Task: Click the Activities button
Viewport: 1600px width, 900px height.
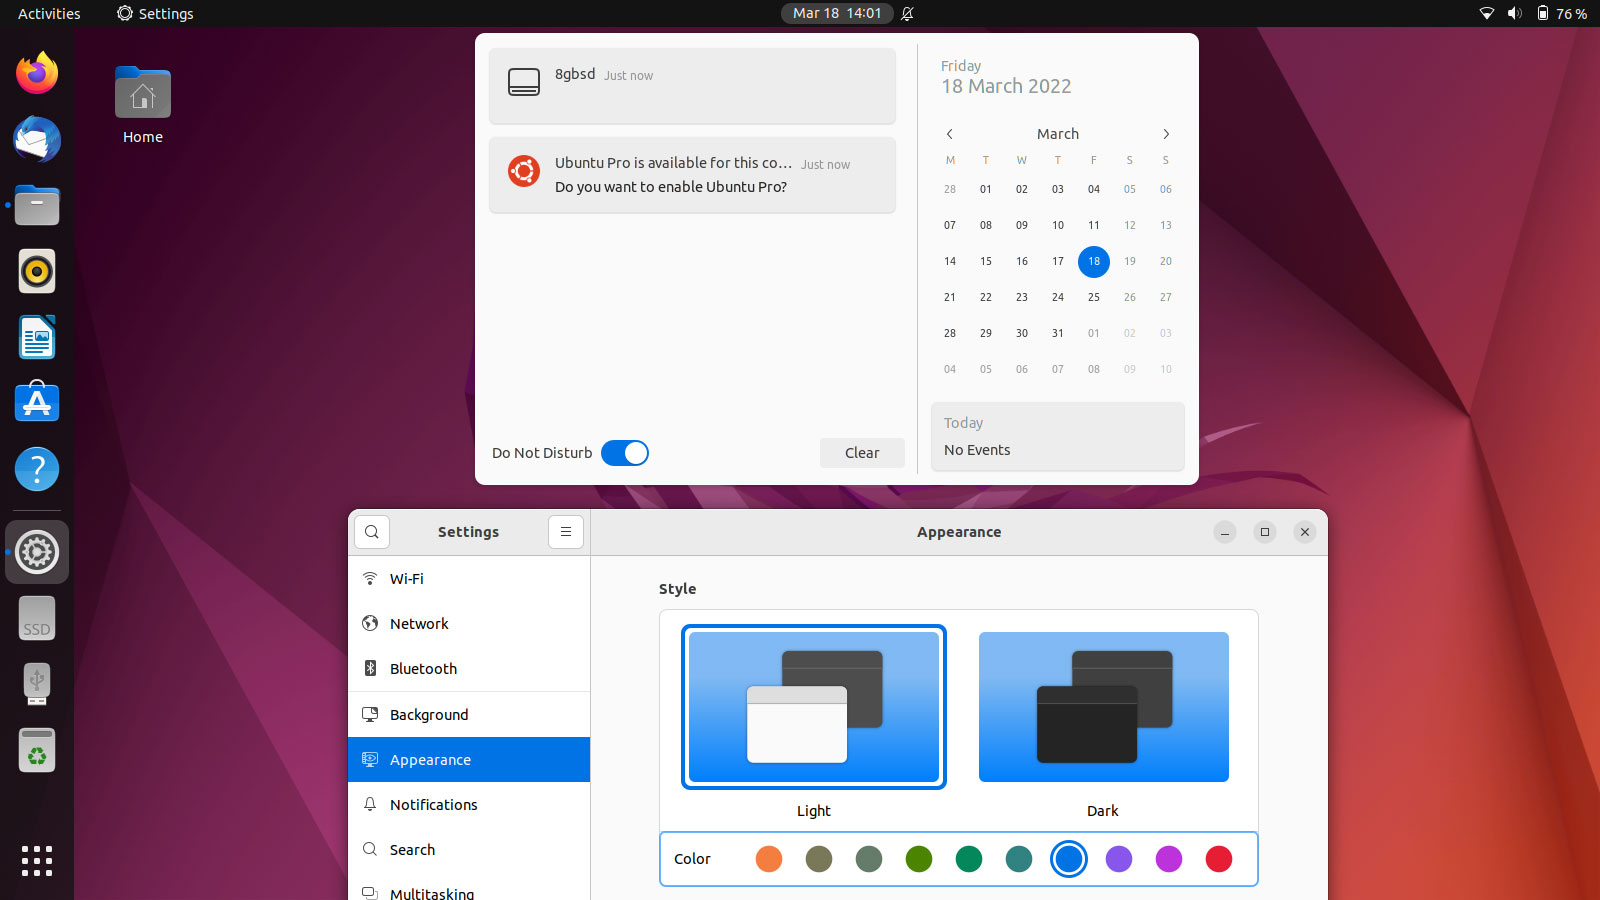Action: pyautogui.click(x=49, y=13)
